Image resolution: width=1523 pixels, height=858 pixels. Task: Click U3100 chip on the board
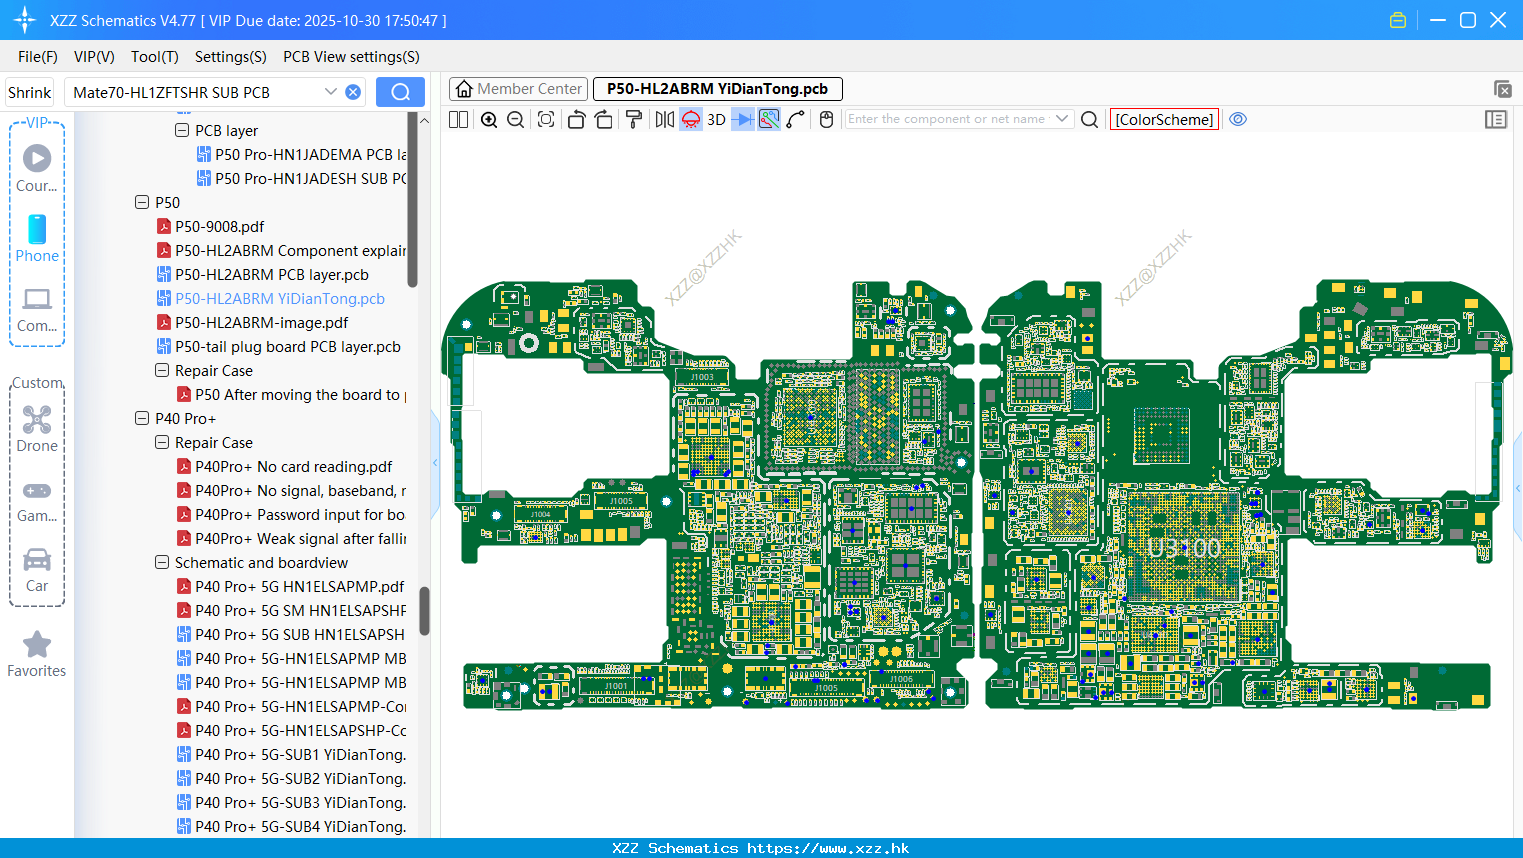pos(1184,548)
